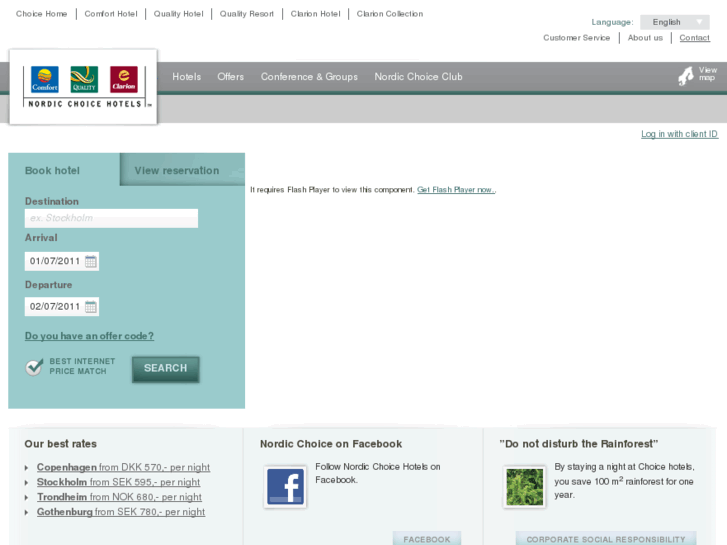Open the Comfort Hotel top link

pyautogui.click(x=111, y=14)
